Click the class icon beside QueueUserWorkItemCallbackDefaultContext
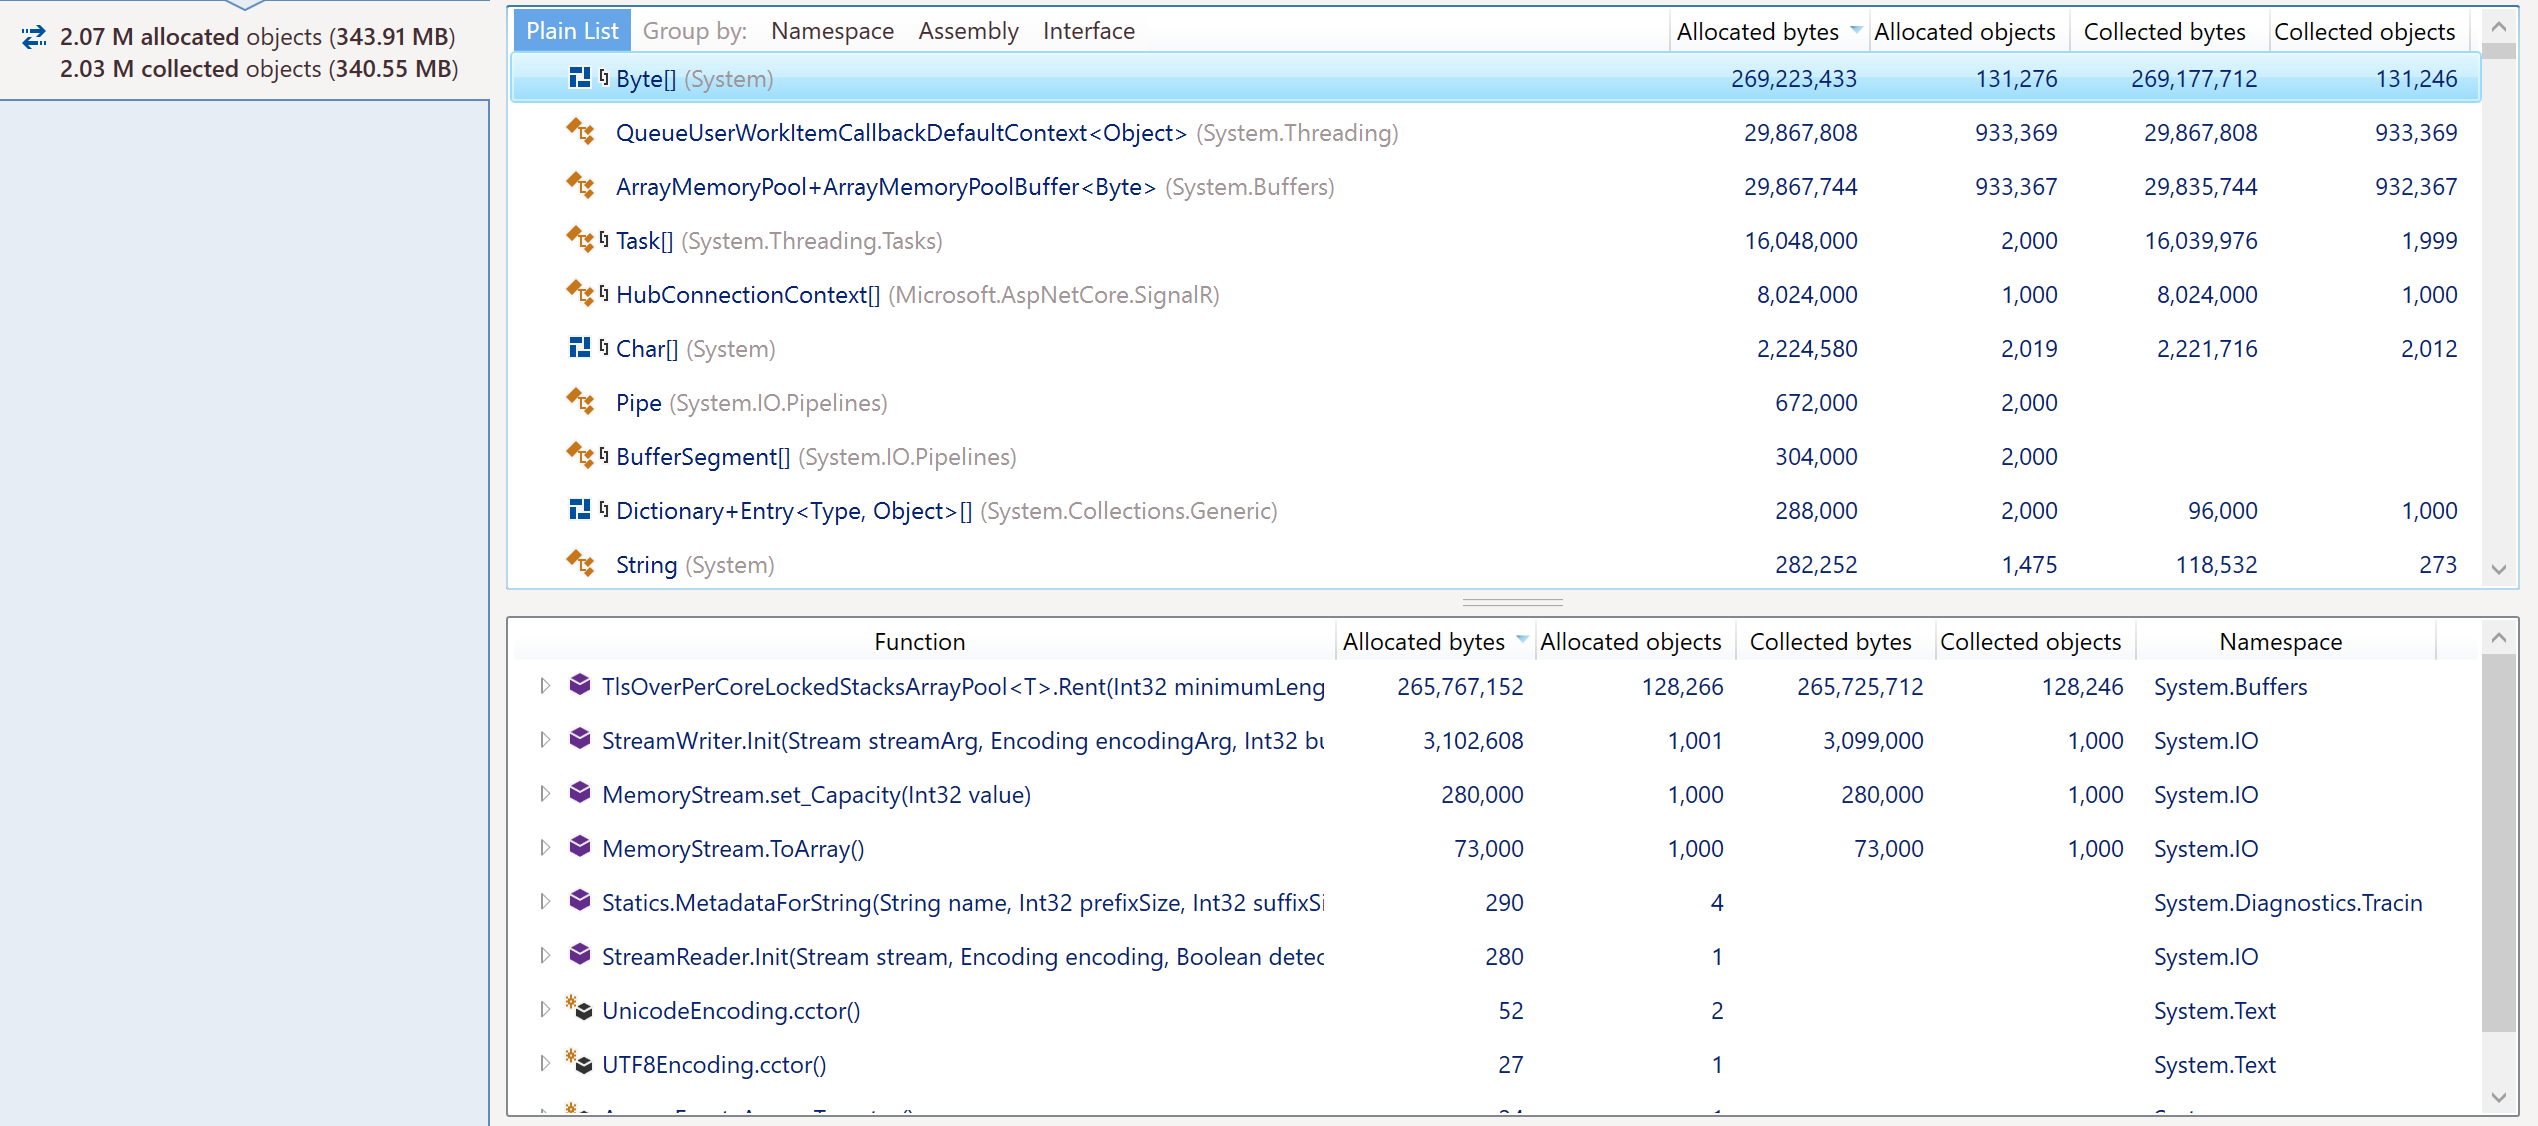The image size is (2538, 1126). (x=580, y=131)
